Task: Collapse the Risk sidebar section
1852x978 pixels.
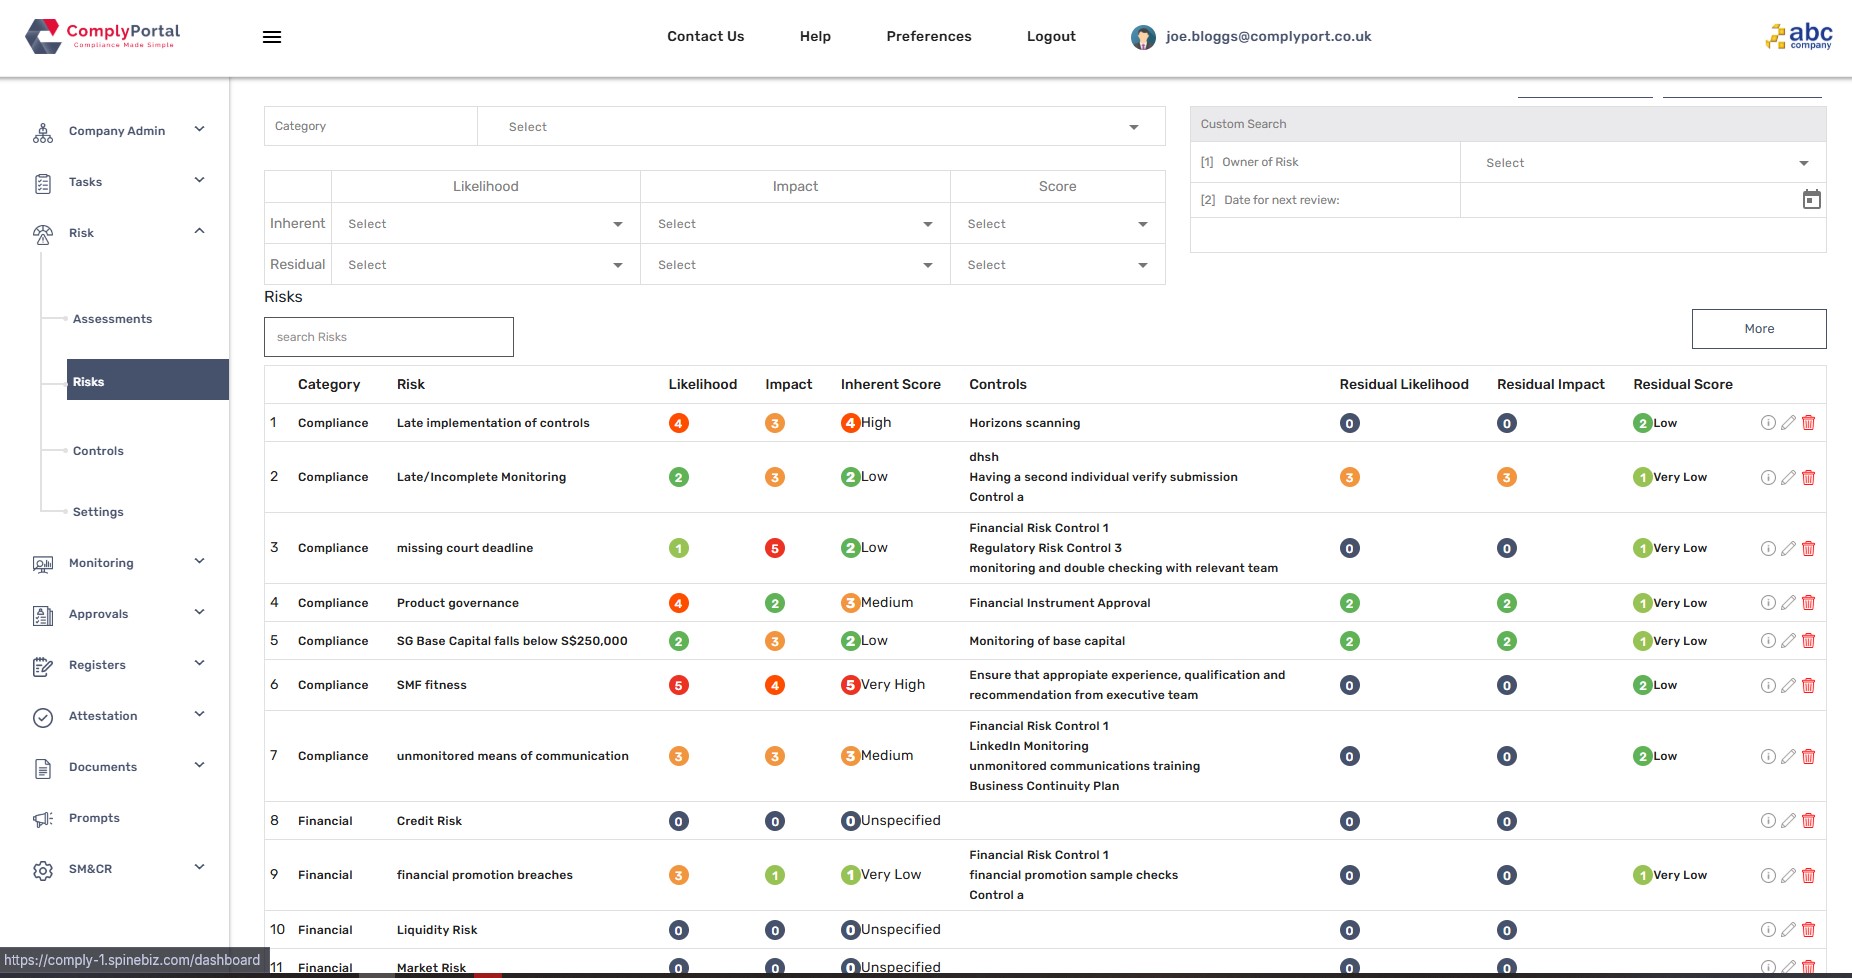Action: (x=199, y=232)
